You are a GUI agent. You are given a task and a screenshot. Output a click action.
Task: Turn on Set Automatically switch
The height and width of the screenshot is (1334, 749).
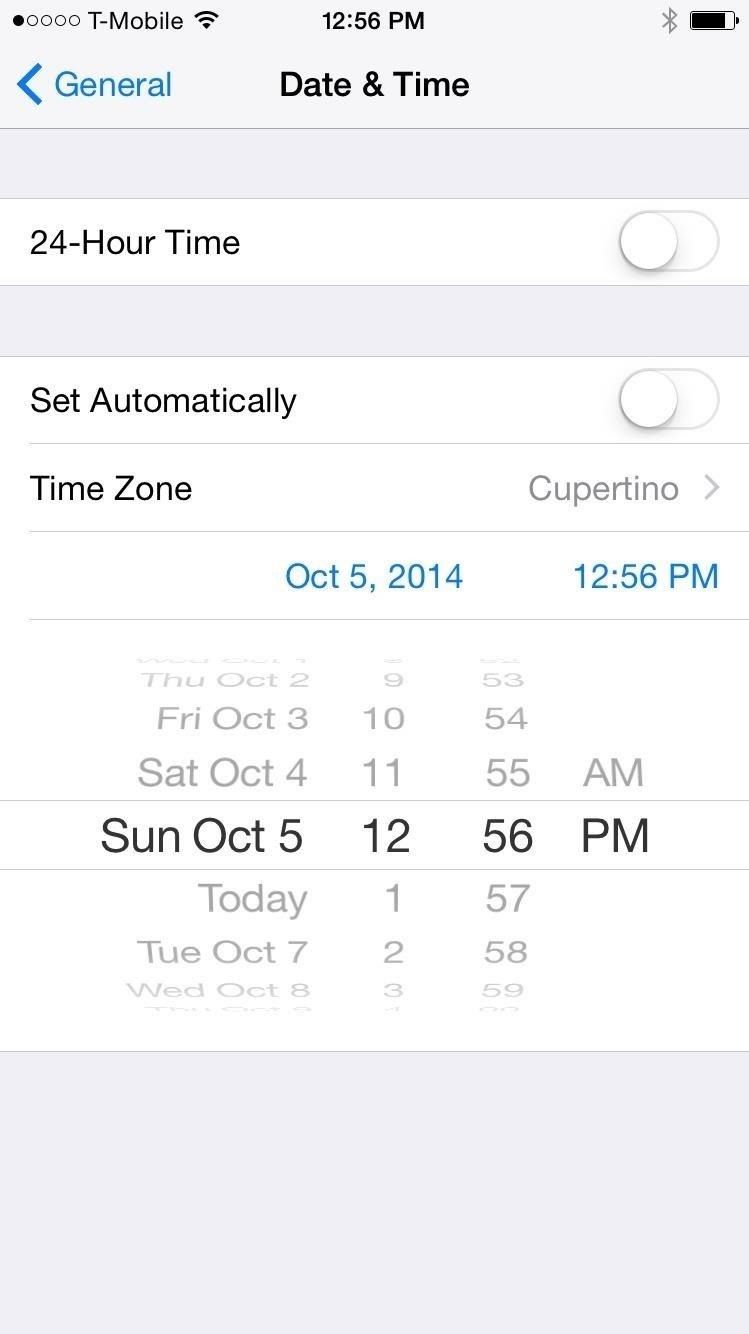[x=668, y=400]
